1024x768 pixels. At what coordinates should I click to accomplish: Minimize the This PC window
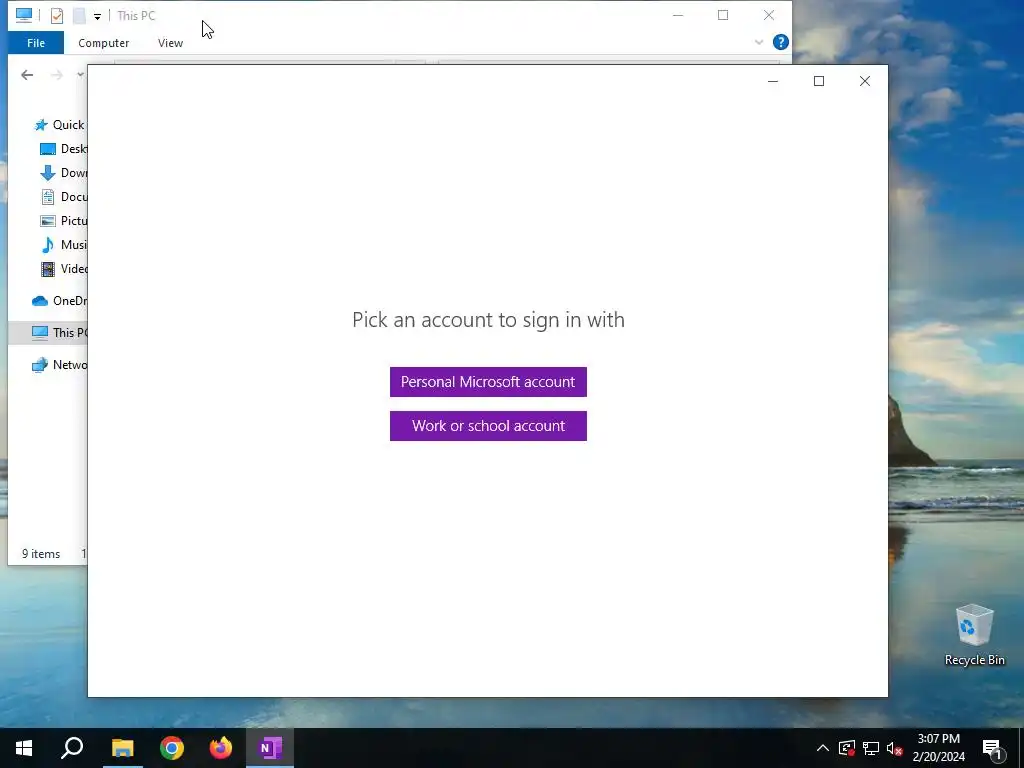pos(678,15)
